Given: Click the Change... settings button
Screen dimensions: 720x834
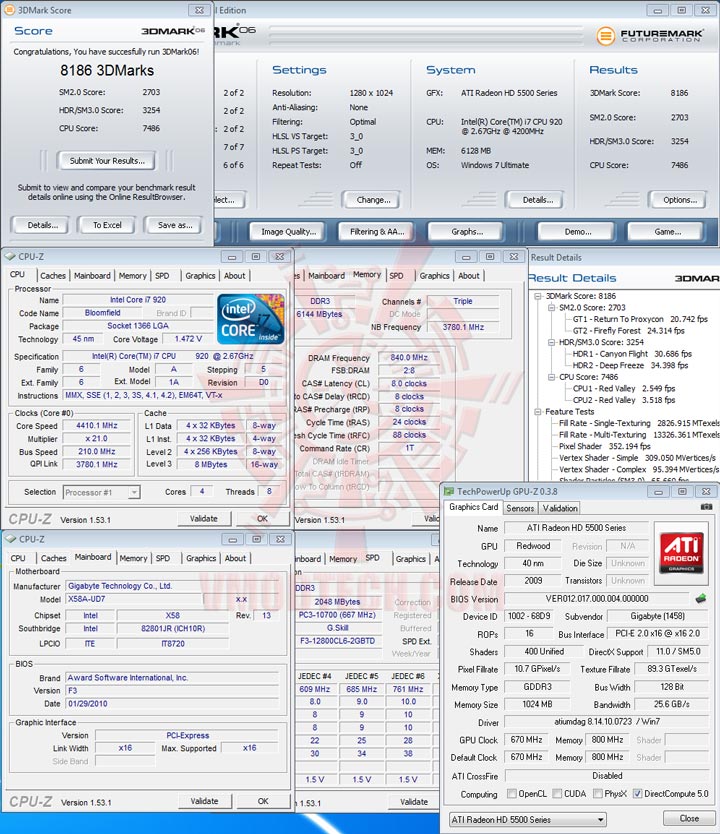Looking at the screenshot, I should (373, 200).
